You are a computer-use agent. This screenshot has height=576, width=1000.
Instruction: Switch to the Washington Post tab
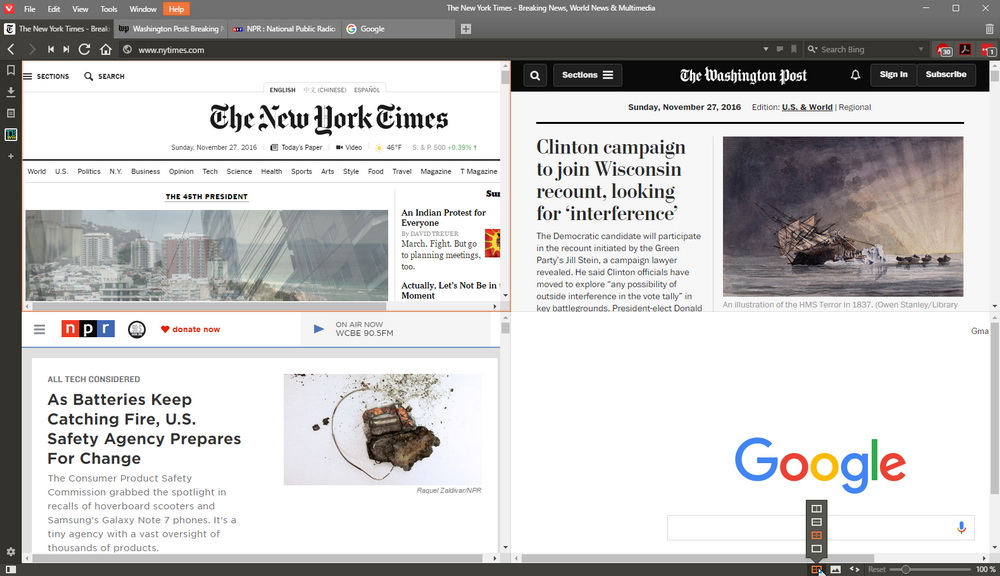click(170, 29)
